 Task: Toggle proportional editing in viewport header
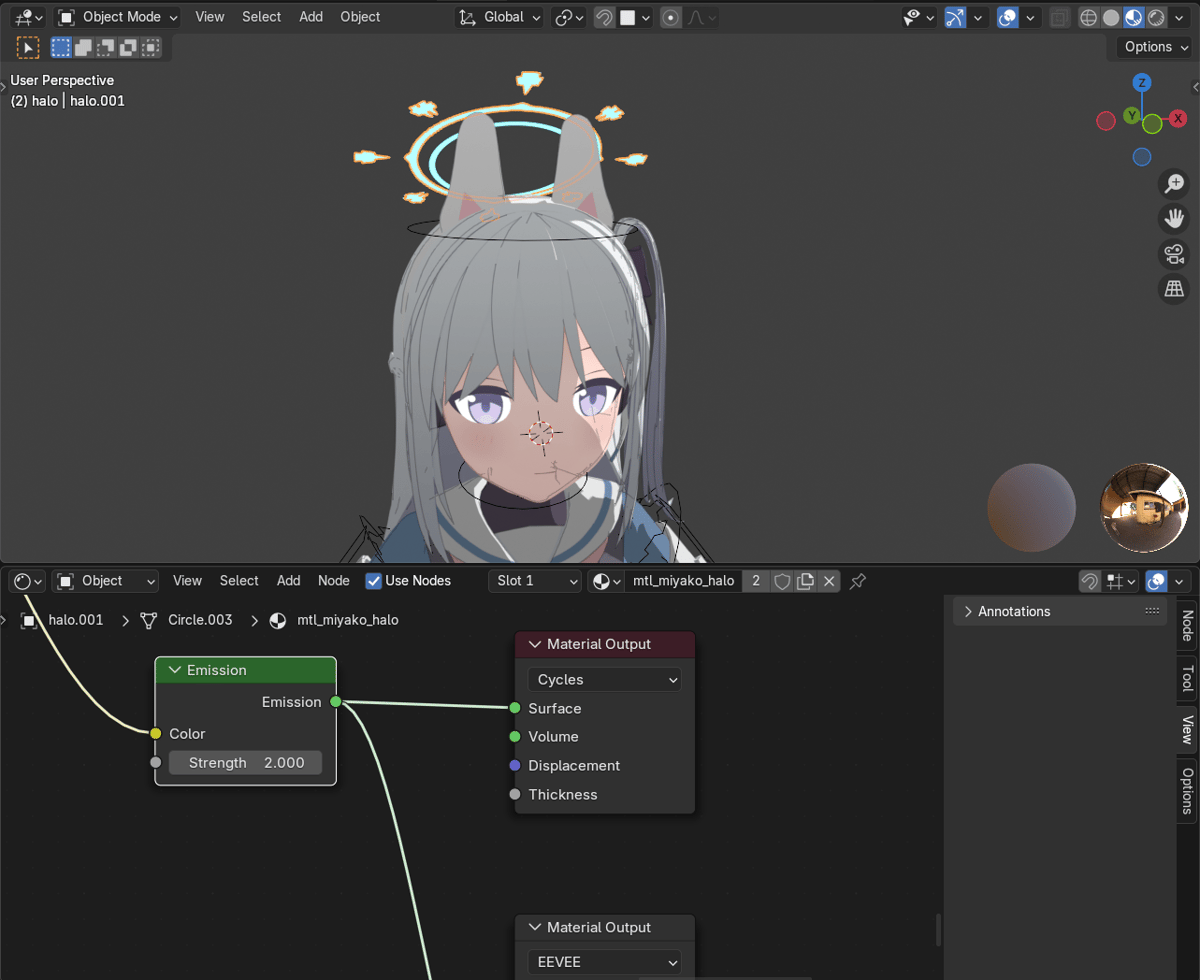[671, 17]
